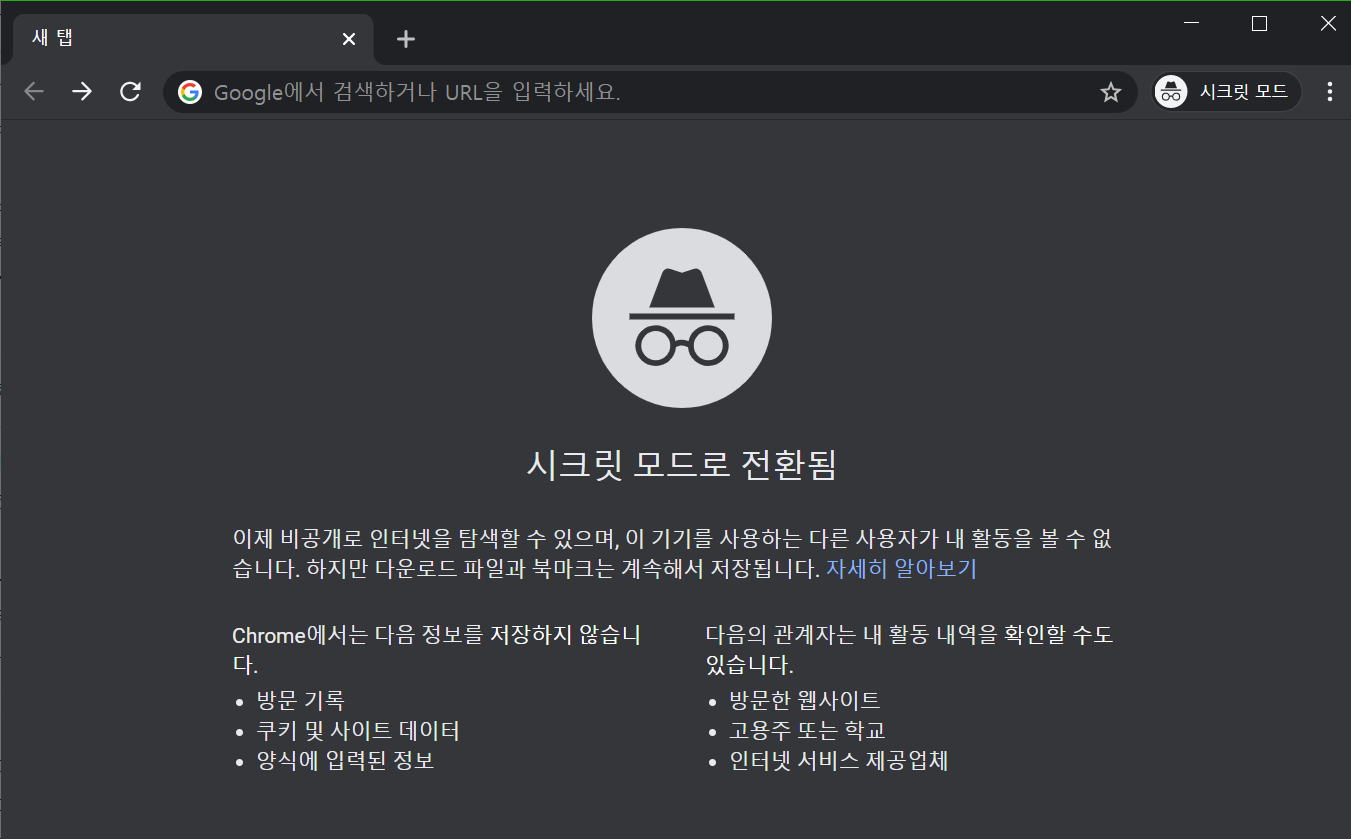Minimize the Chrome window
The image size is (1351, 839).
click(1191, 23)
